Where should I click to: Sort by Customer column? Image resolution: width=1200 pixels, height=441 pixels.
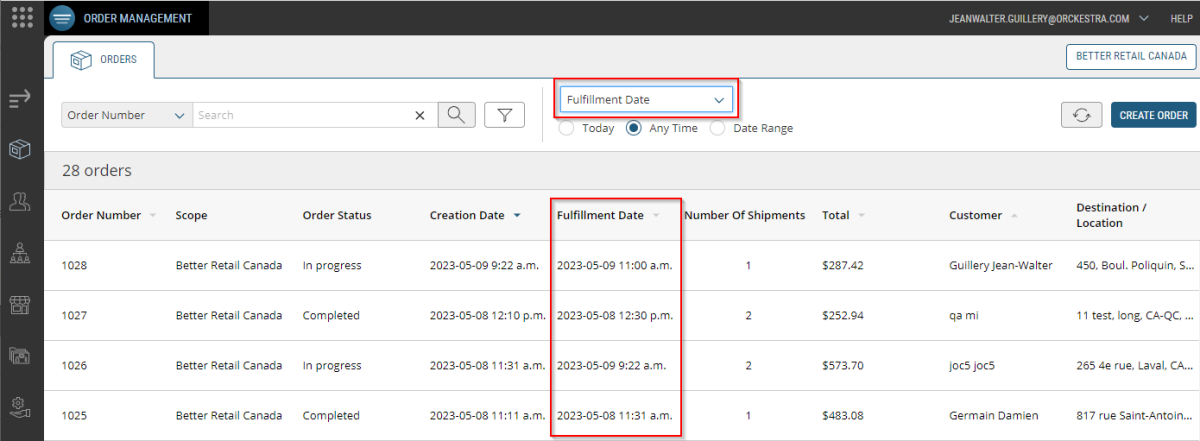tap(981, 215)
